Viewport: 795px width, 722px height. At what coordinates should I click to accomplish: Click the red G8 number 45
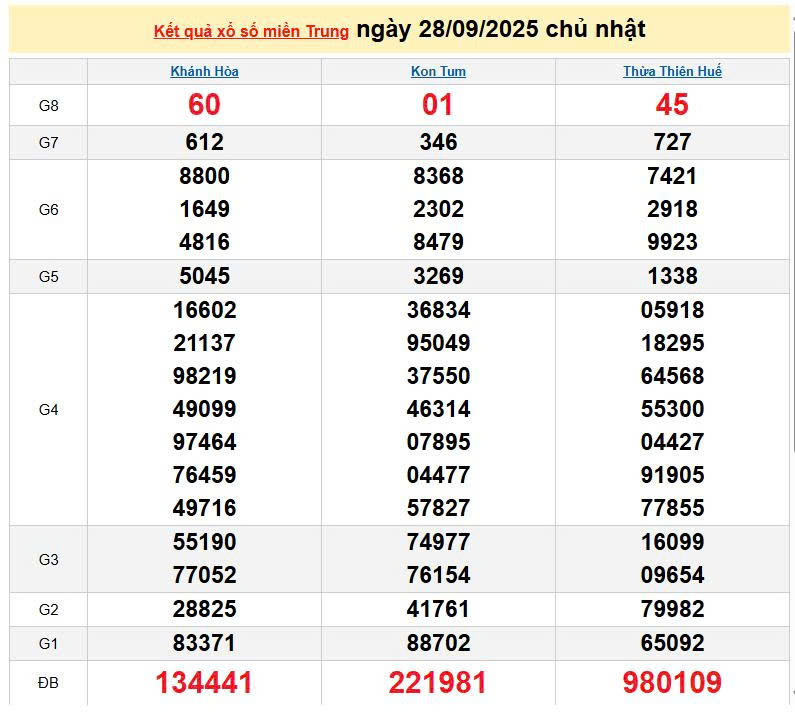tap(672, 104)
